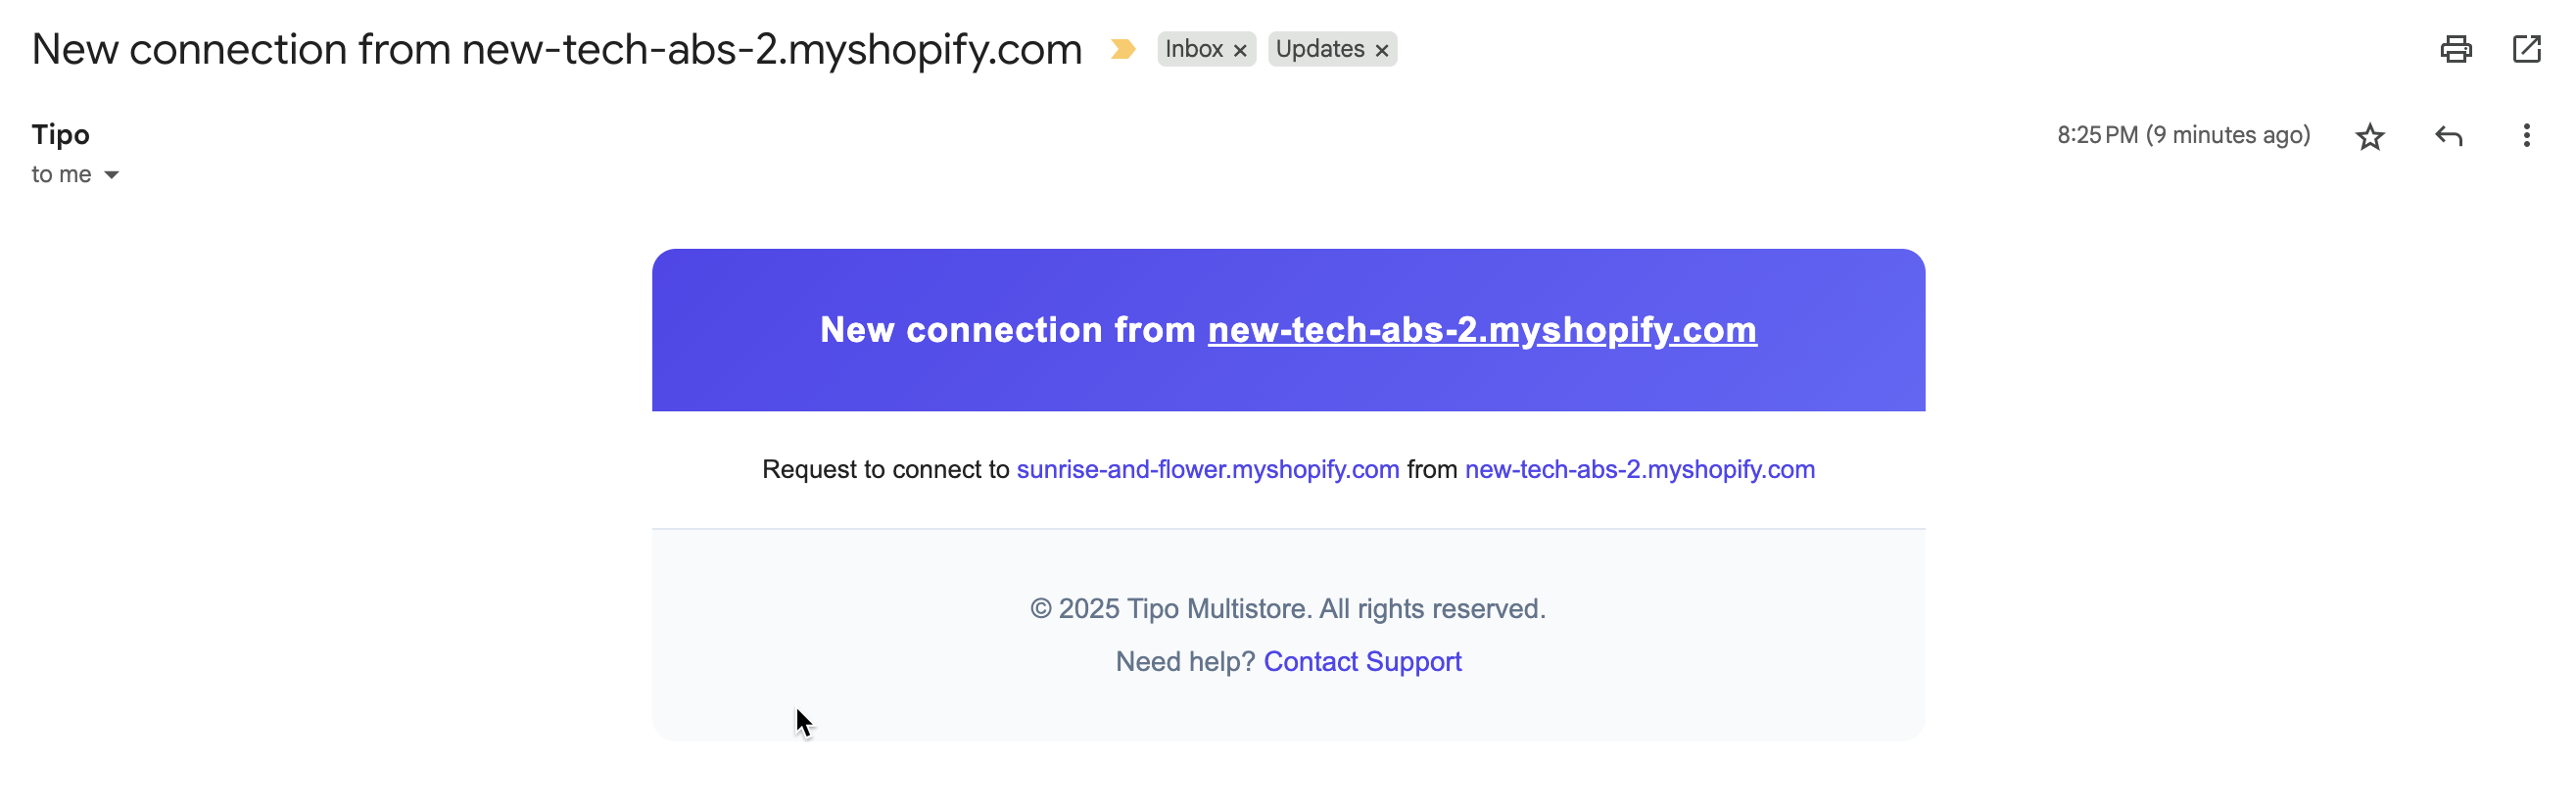The image size is (2576, 811).
Task: Open the new-tech-abs-2 link in purple banner
Action: tap(1481, 330)
